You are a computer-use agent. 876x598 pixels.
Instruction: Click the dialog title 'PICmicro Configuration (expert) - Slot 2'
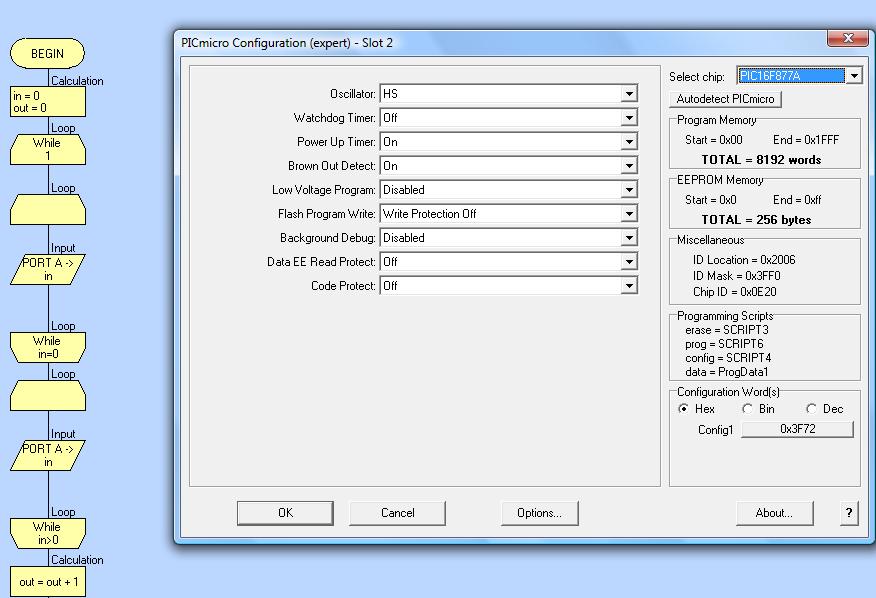pyautogui.click(x=287, y=43)
